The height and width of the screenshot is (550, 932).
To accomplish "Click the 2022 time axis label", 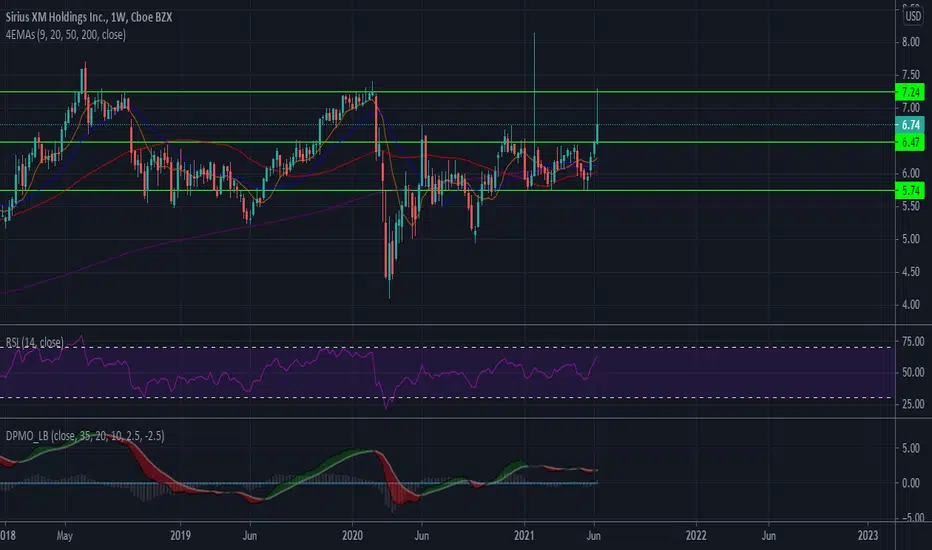I will tap(696, 536).
